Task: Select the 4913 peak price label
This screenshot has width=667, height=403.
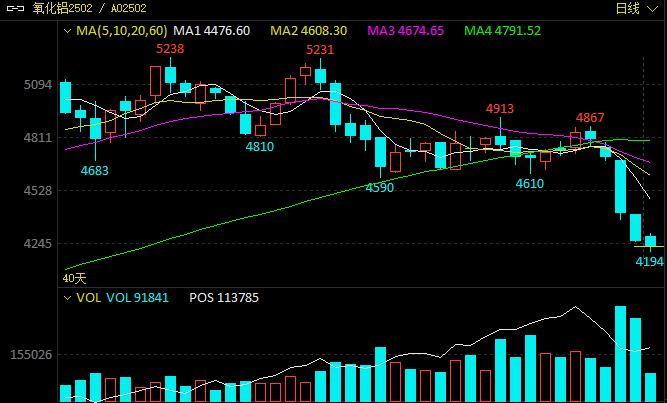Action: point(500,108)
